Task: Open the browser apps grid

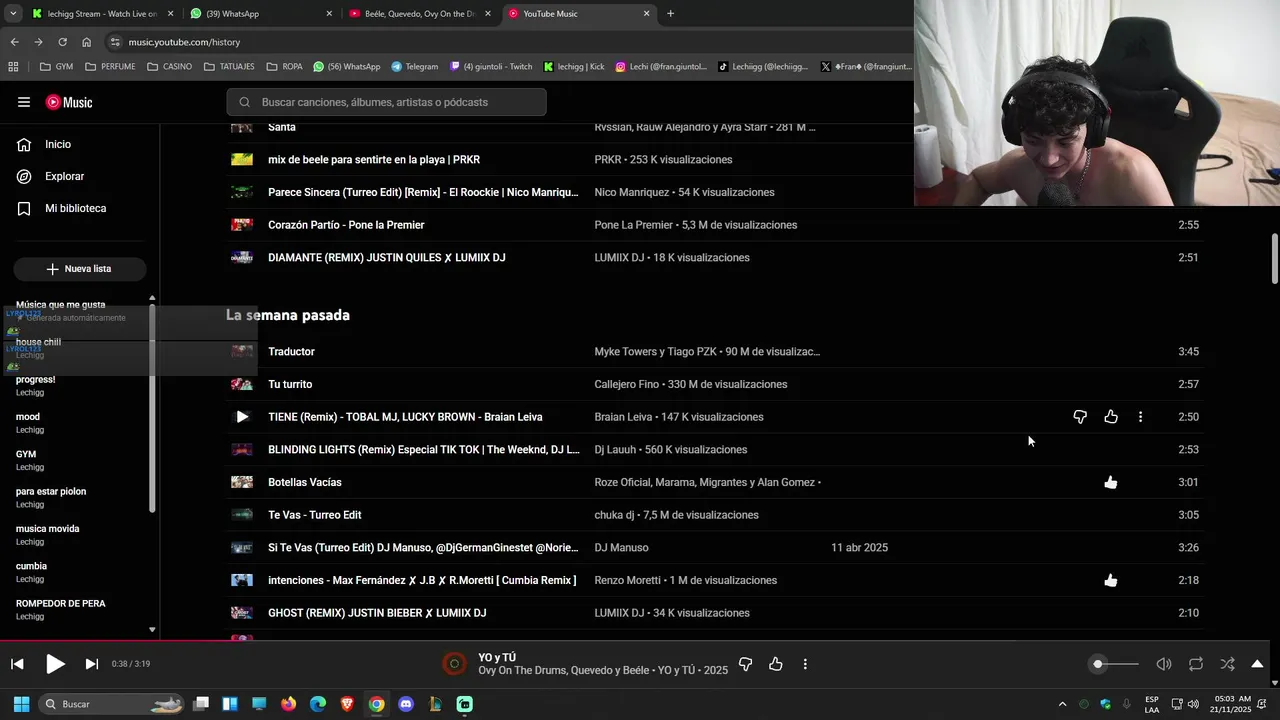Action: click(x=13, y=67)
